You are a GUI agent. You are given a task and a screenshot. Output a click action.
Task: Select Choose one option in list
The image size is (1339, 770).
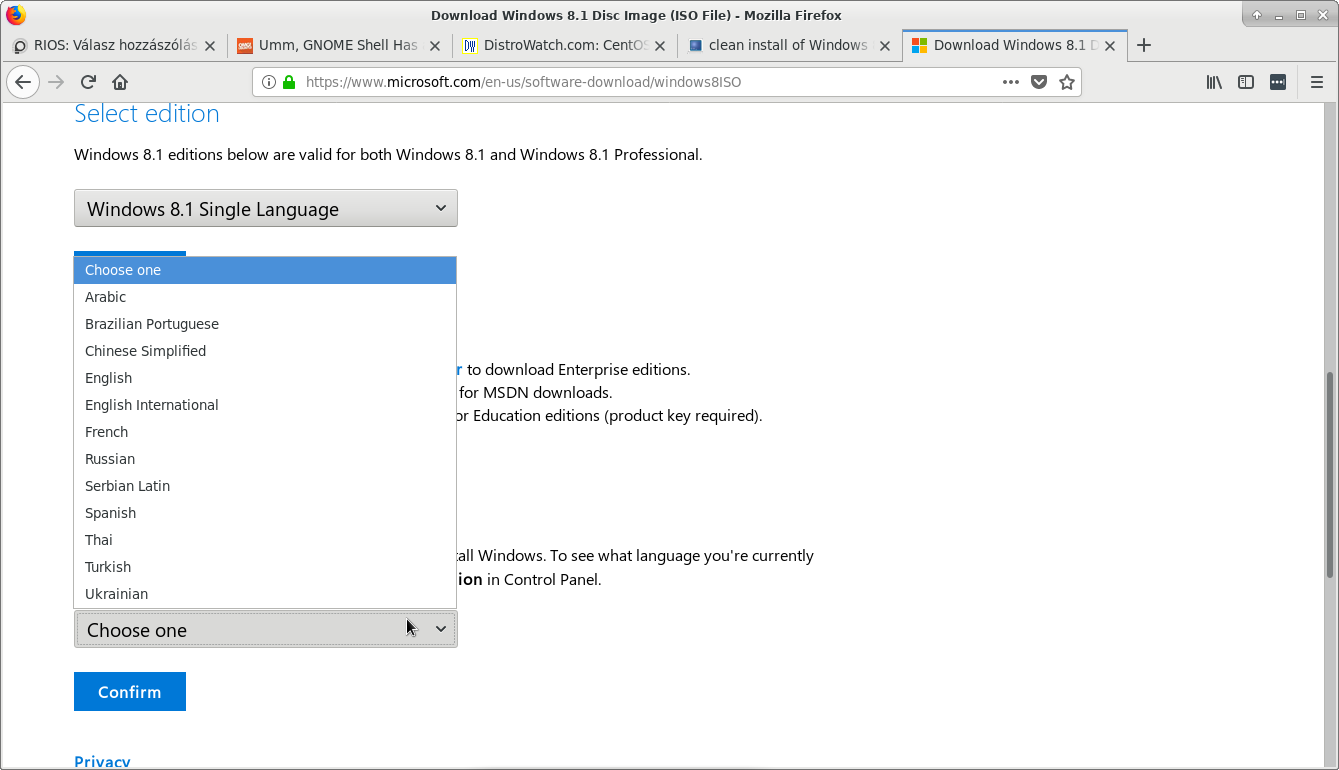click(x=265, y=270)
